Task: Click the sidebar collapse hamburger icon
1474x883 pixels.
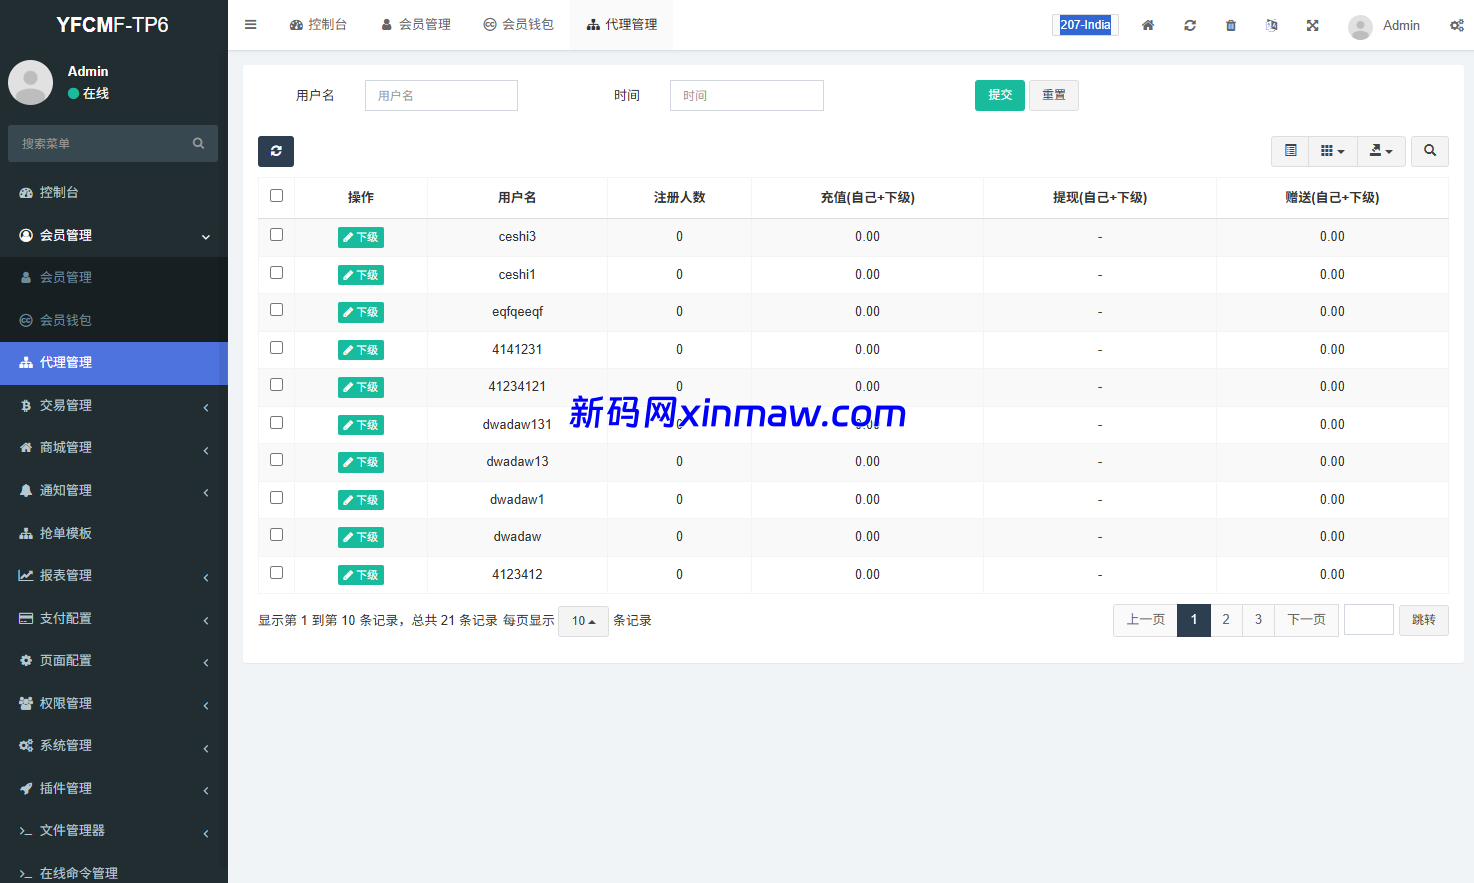Action: tap(251, 25)
